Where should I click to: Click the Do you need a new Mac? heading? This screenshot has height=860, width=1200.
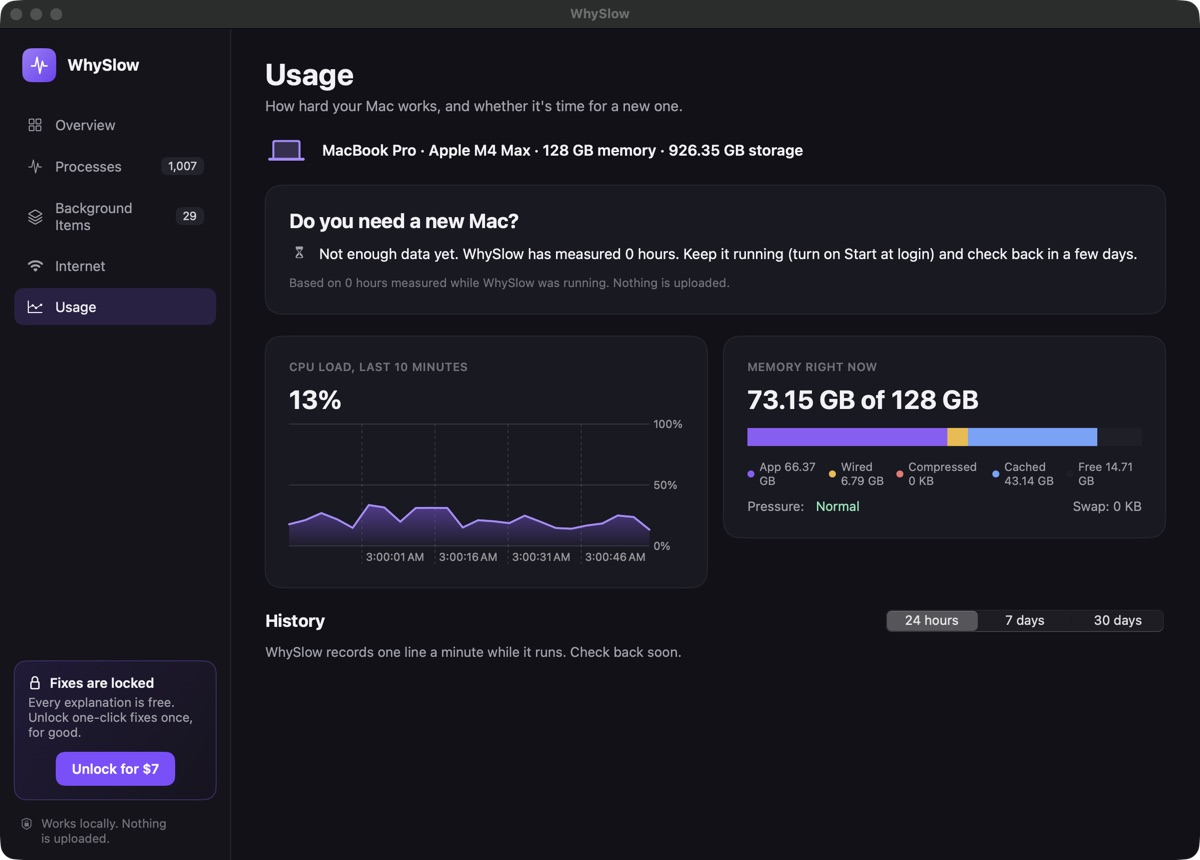tap(404, 221)
